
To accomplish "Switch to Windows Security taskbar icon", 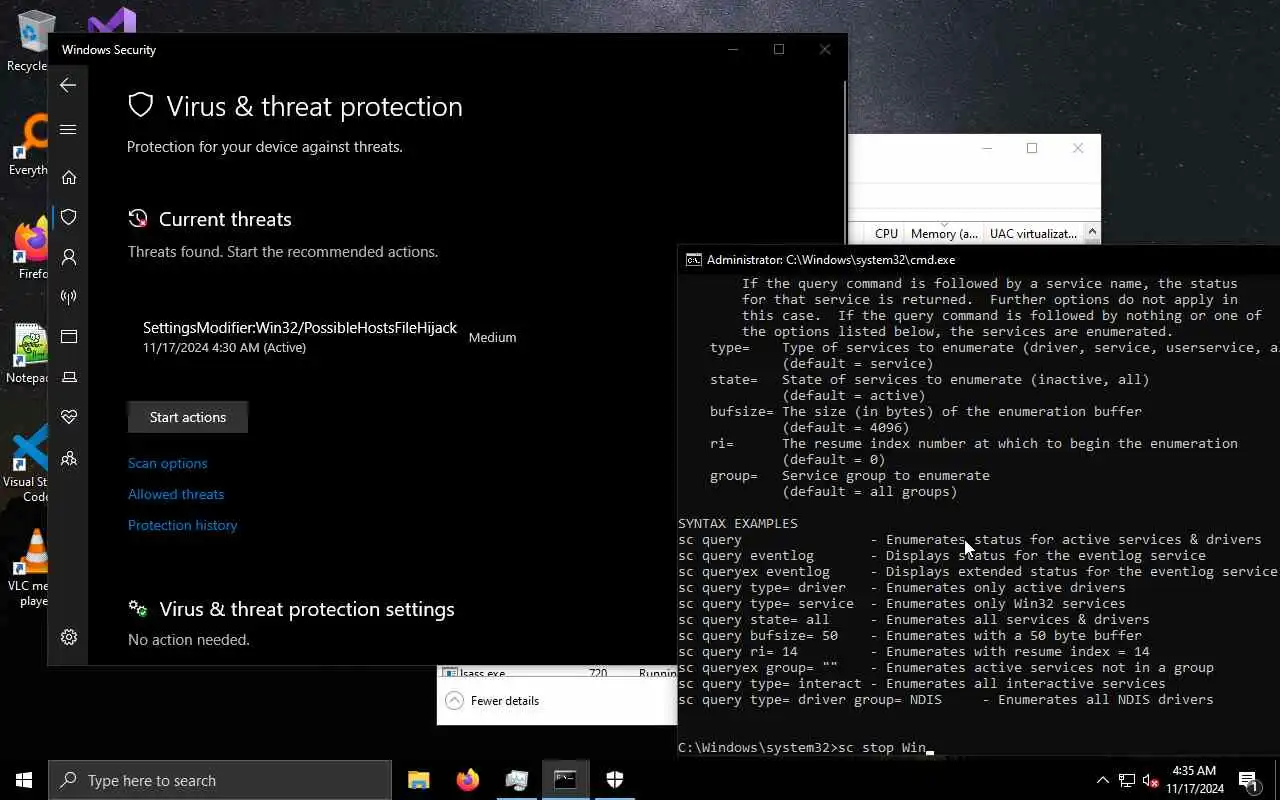I will tap(614, 780).
